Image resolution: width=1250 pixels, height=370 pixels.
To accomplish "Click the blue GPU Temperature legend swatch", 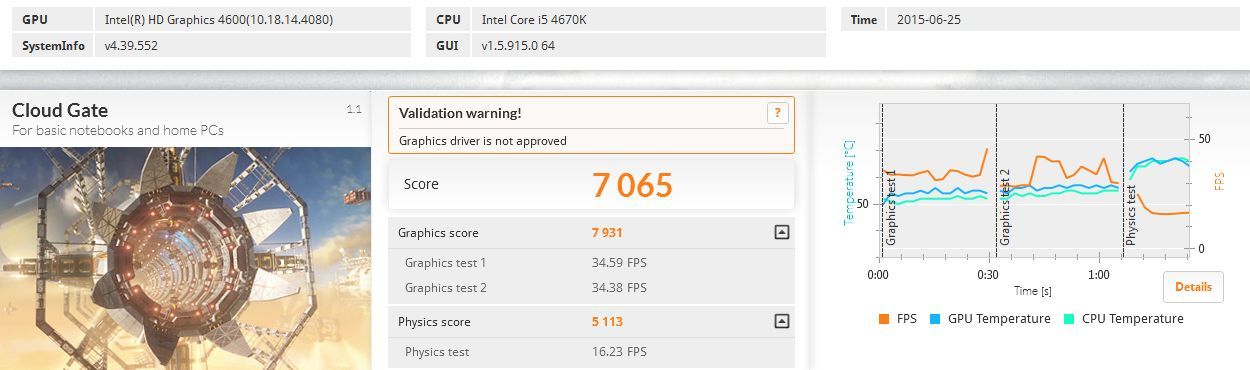I will click(935, 319).
